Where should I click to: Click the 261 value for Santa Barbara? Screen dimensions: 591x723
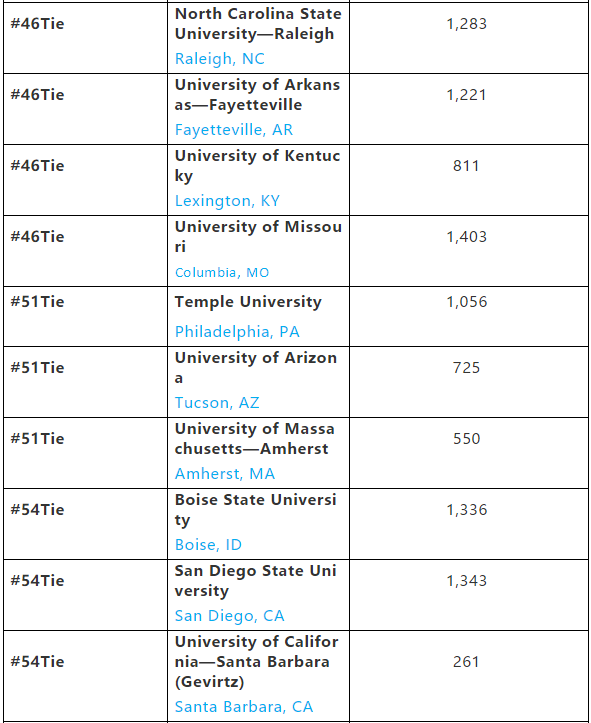coord(466,662)
